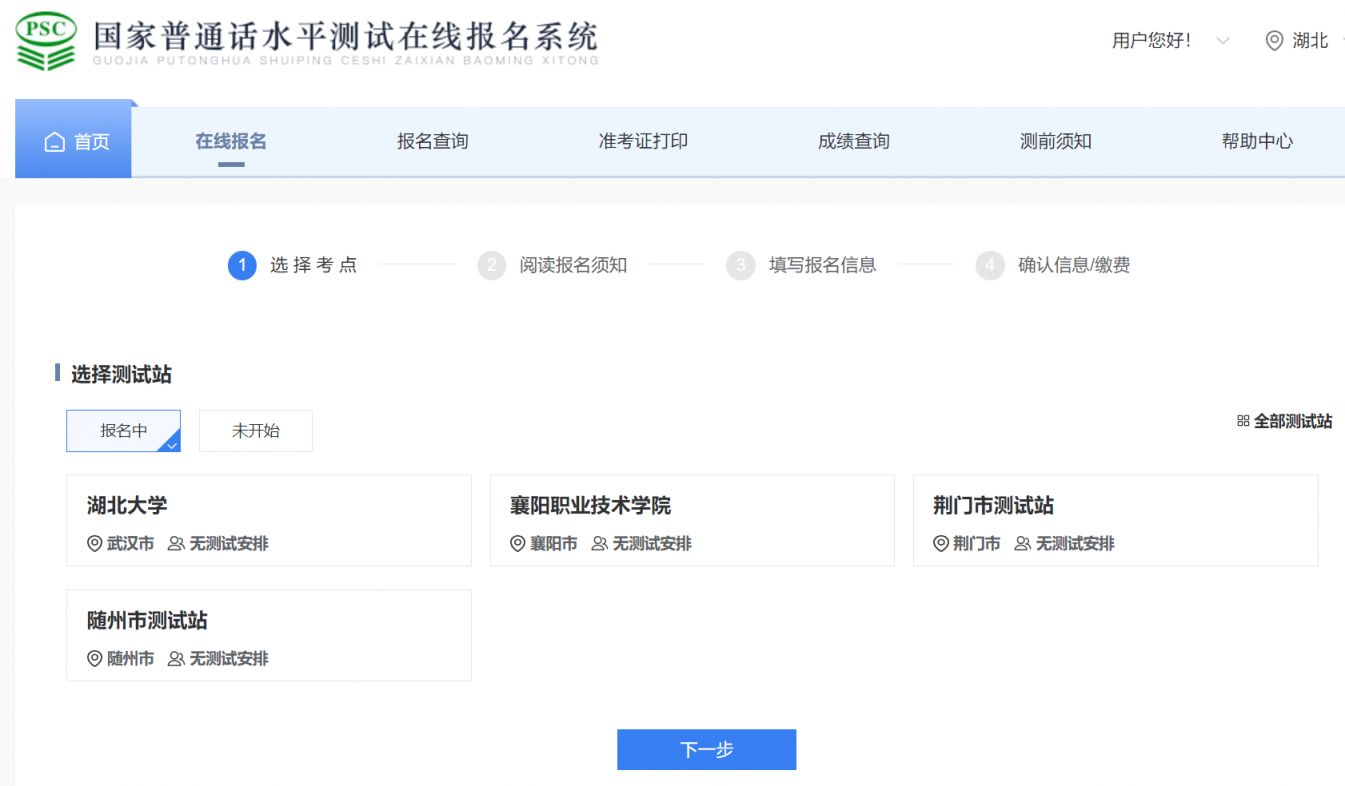Select the 荆门市测试站 card
Screen dimensions: 1345x786
pyautogui.click(x=1116, y=521)
